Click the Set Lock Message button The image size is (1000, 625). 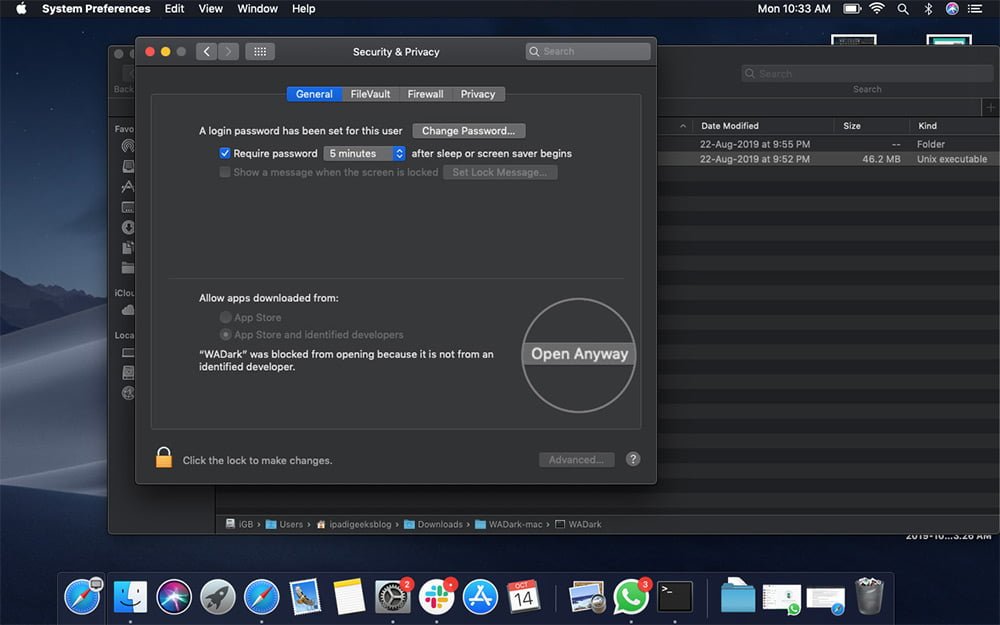[x=500, y=172]
